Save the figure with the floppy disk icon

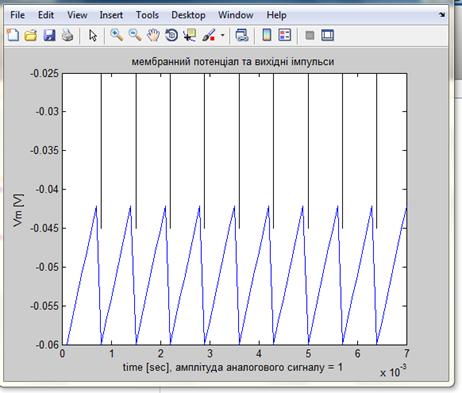[x=49, y=35]
